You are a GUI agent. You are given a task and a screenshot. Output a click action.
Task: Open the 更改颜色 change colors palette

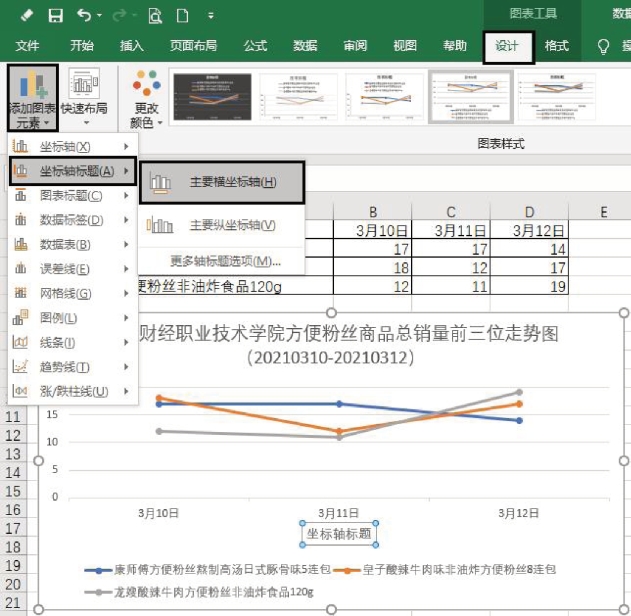tap(146, 98)
